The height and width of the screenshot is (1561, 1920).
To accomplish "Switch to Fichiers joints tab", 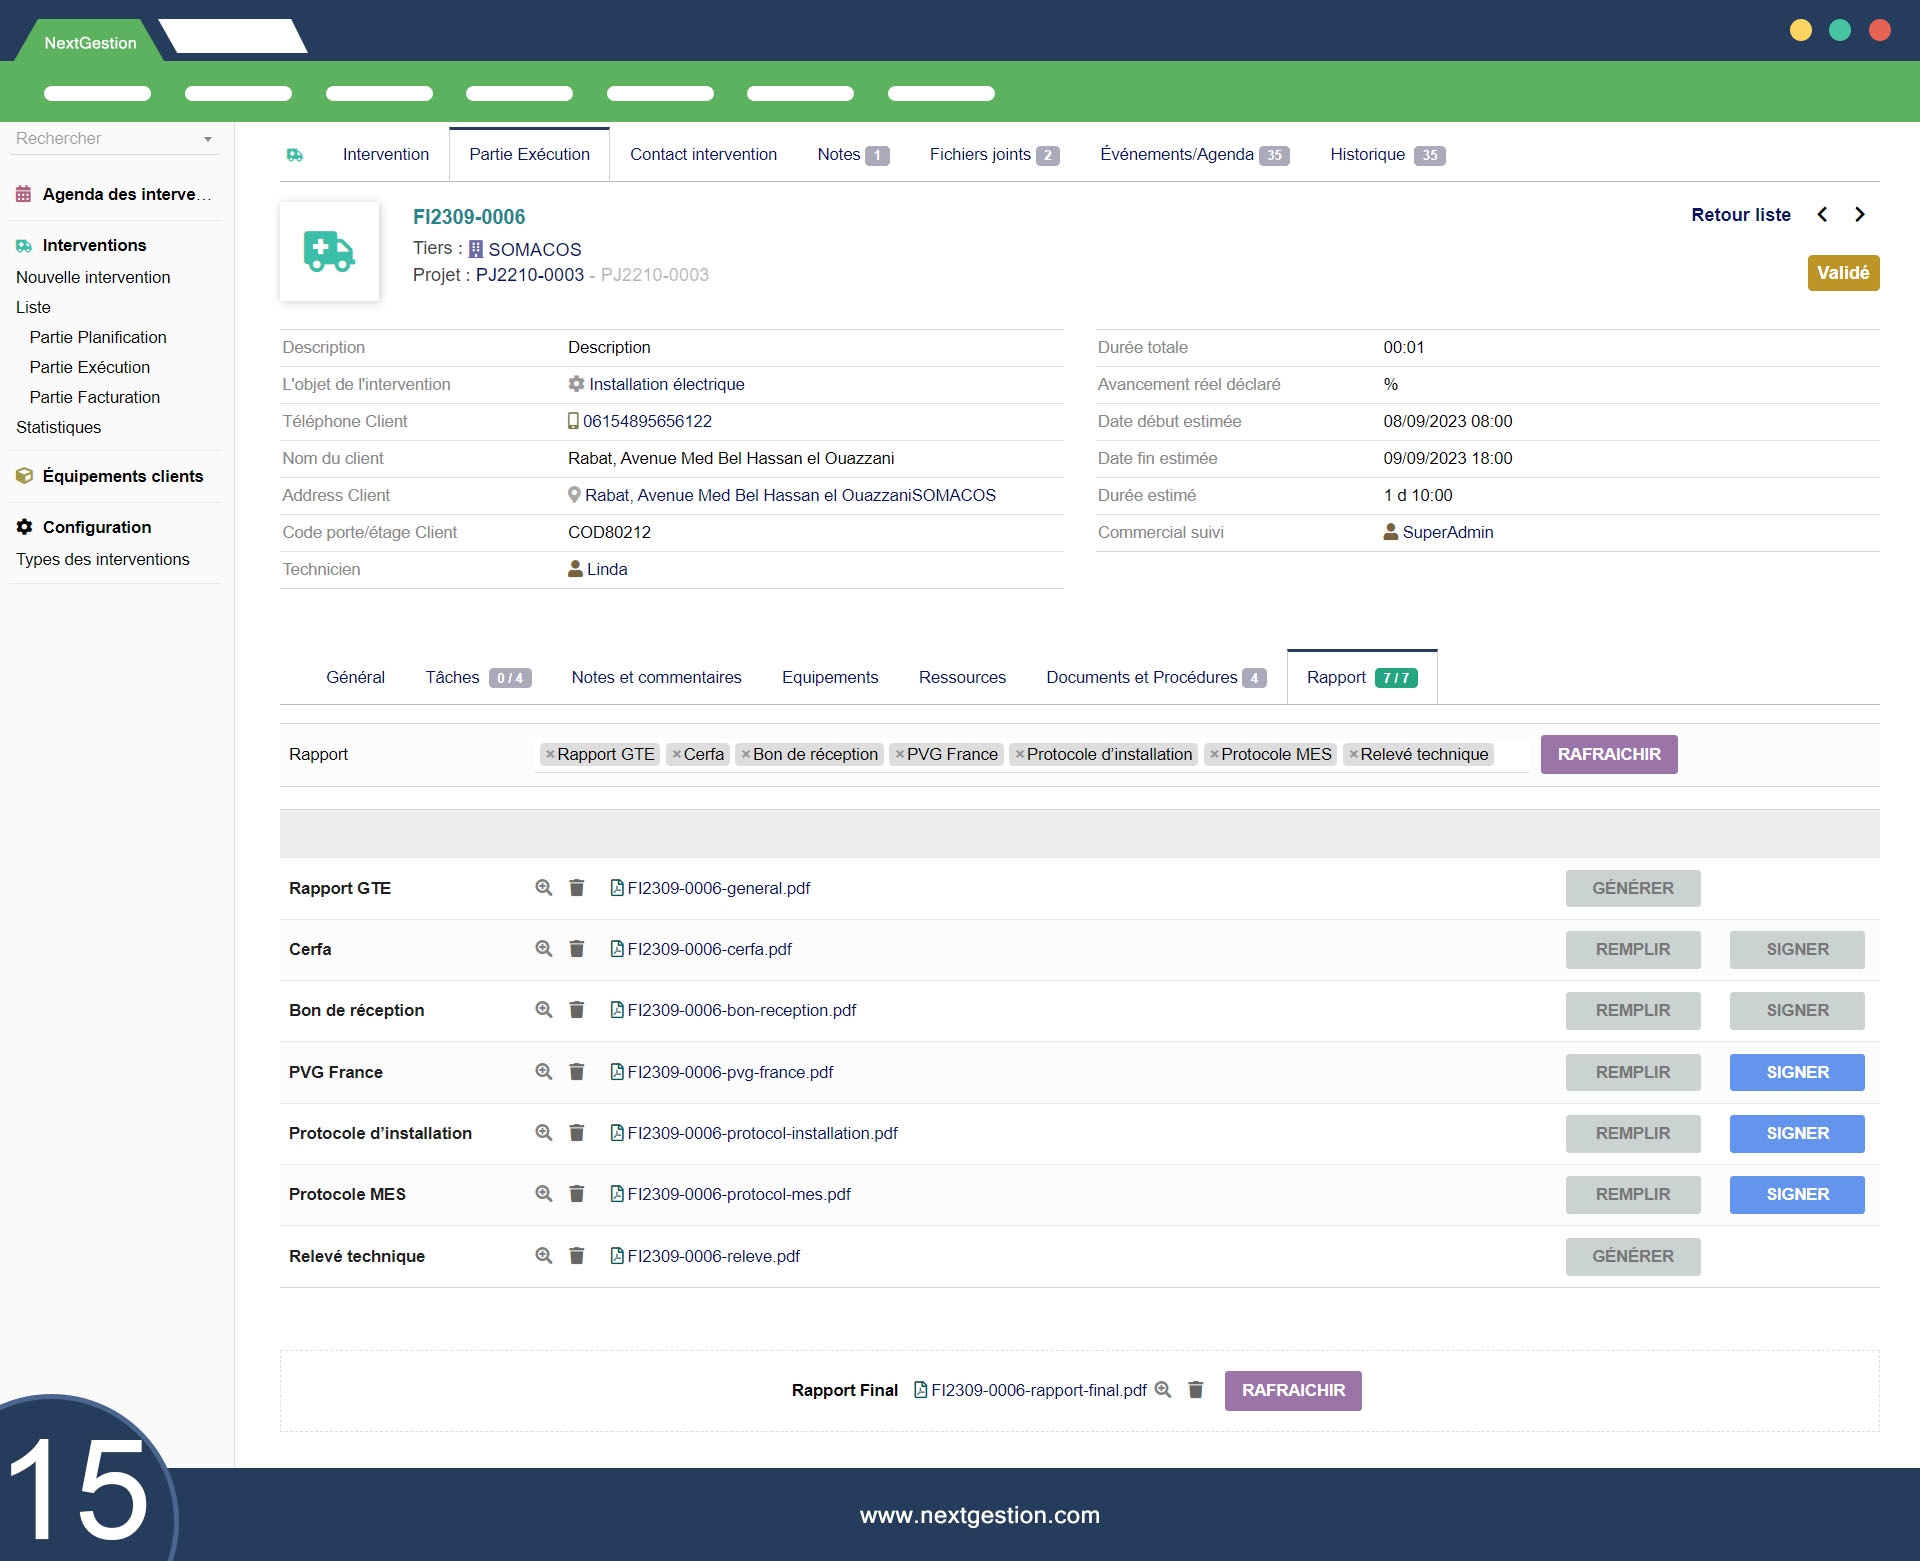I will tap(993, 155).
